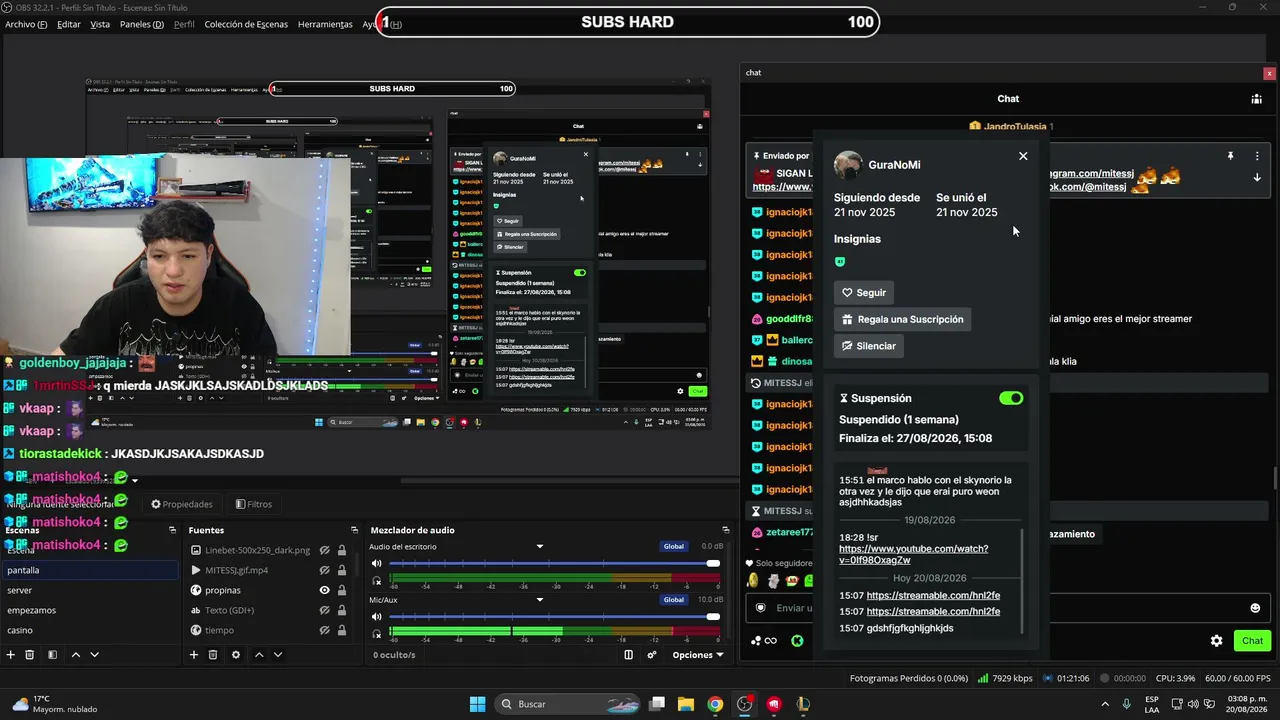Open the Herramientas menu
The image size is (1280, 720).
pyautogui.click(x=325, y=24)
